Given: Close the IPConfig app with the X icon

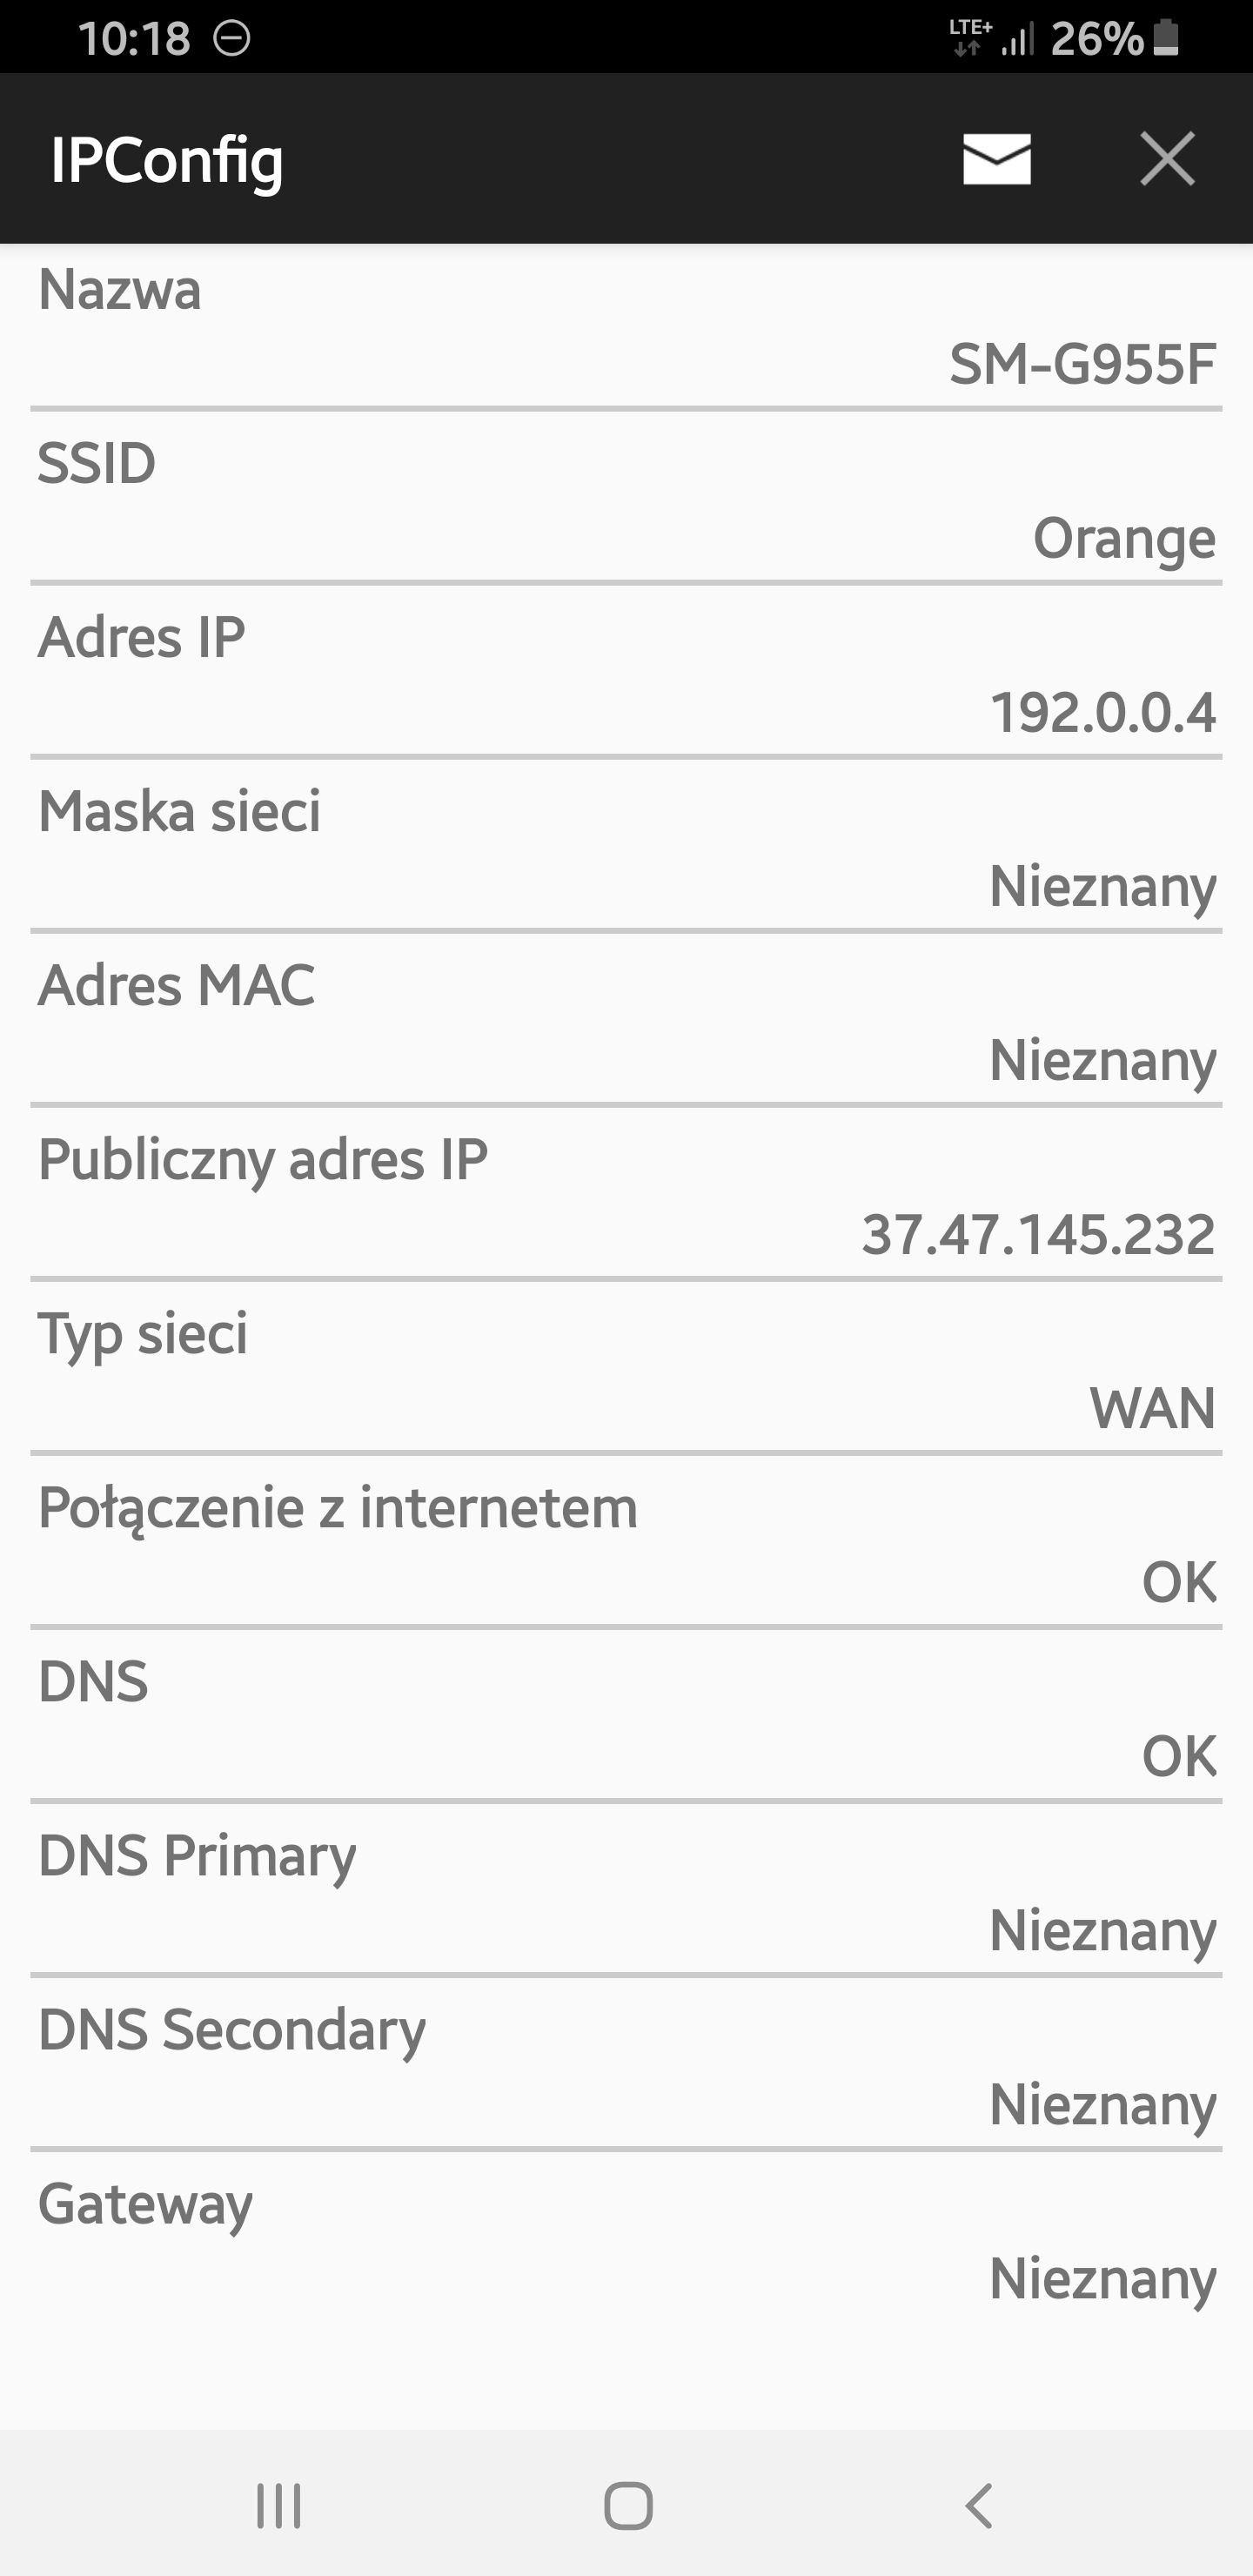Looking at the screenshot, I should [x=1166, y=159].
